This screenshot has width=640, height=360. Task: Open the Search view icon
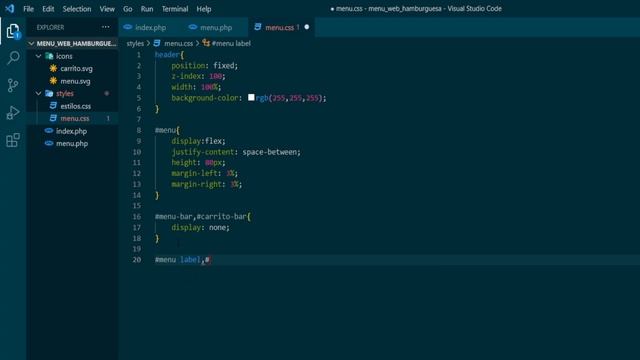point(13,58)
